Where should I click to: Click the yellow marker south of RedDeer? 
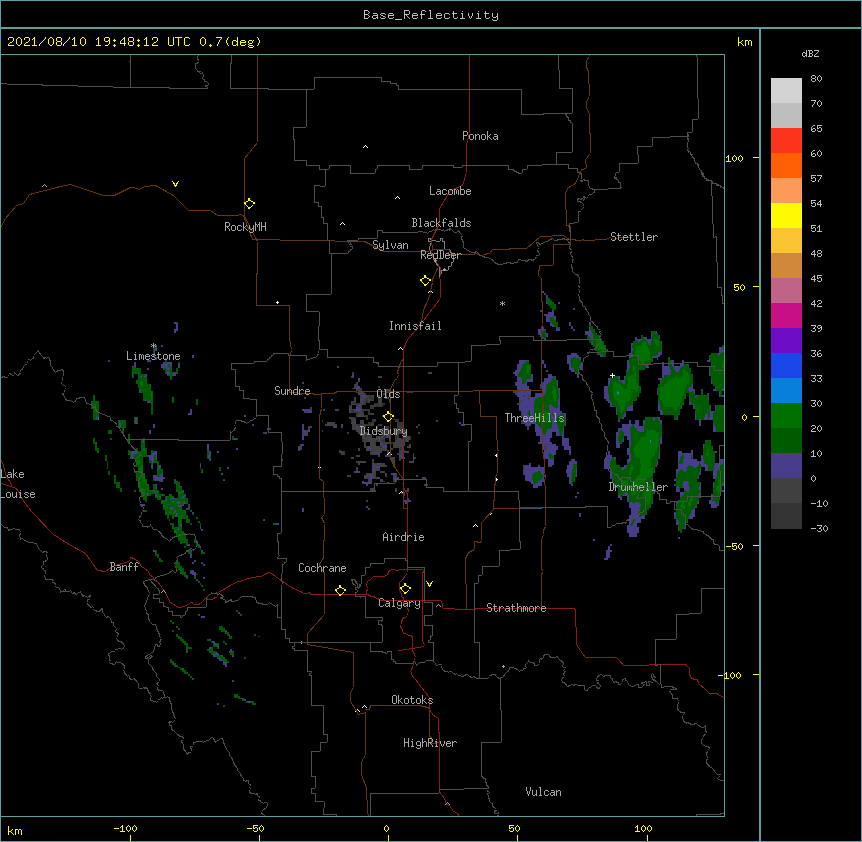point(425,281)
